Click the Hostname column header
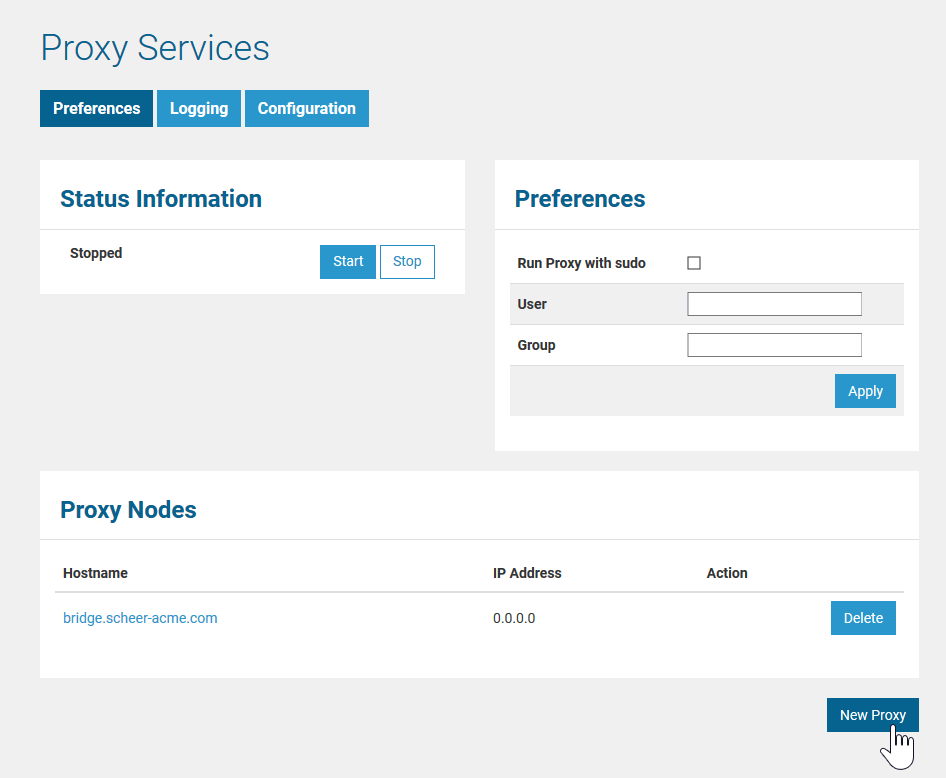This screenshot has width=946, height=778. point(95,573)
